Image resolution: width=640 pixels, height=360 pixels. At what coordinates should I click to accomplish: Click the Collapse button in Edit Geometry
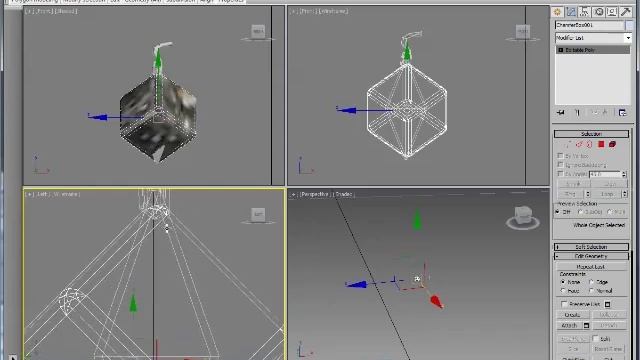coord(609,315)
